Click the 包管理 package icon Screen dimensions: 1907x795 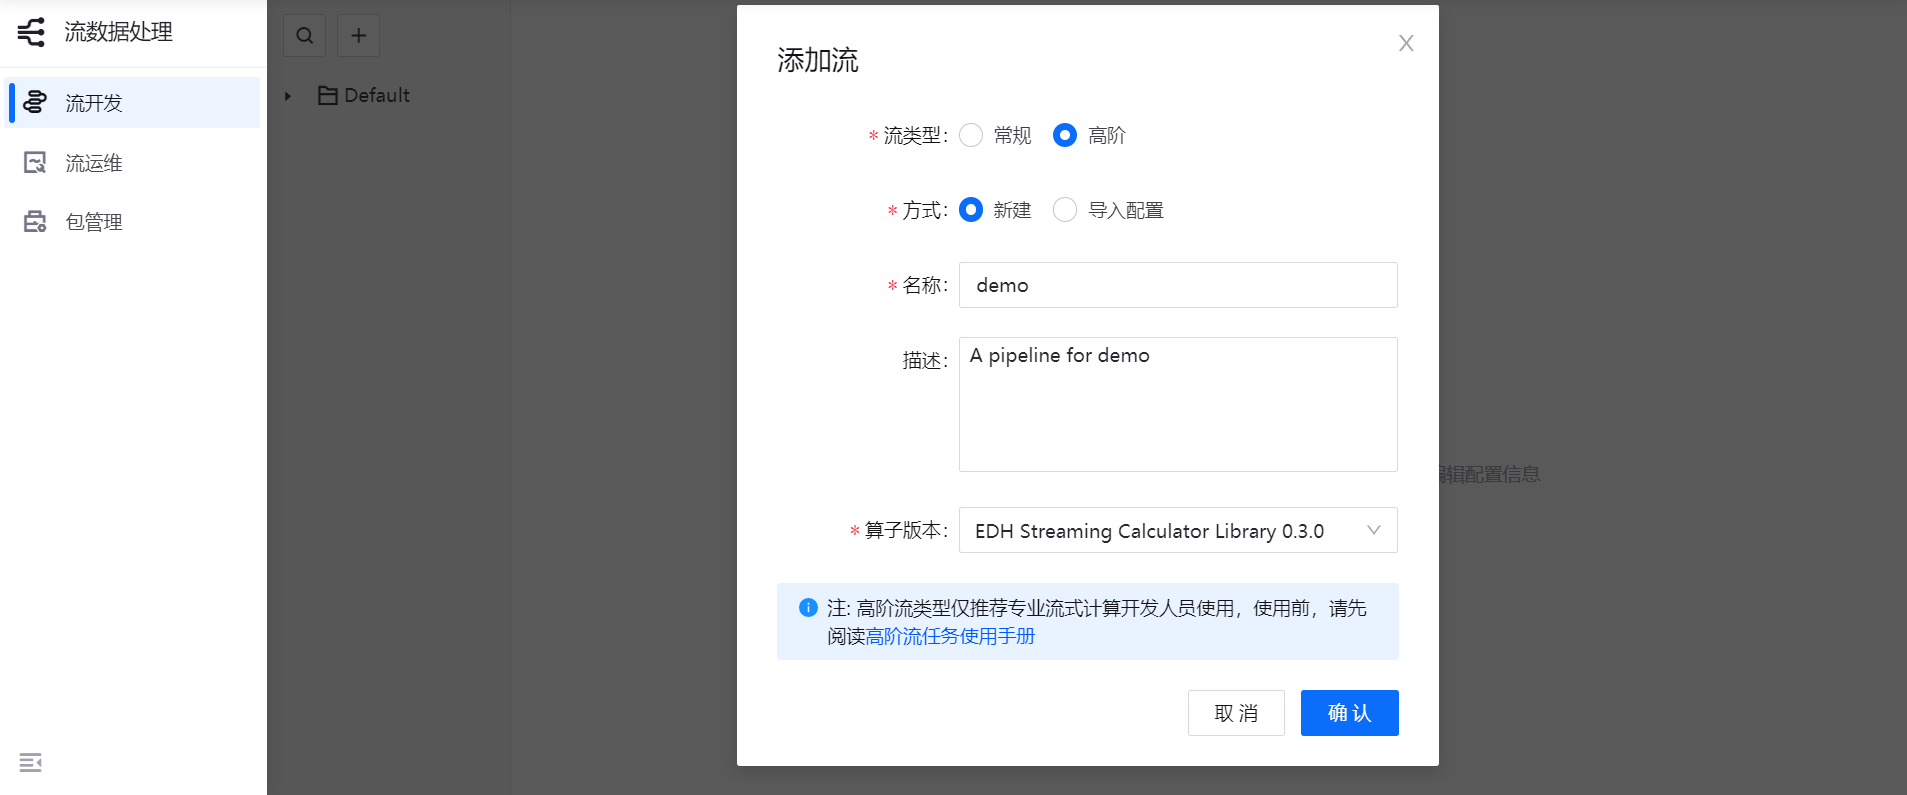coord(35,221)
